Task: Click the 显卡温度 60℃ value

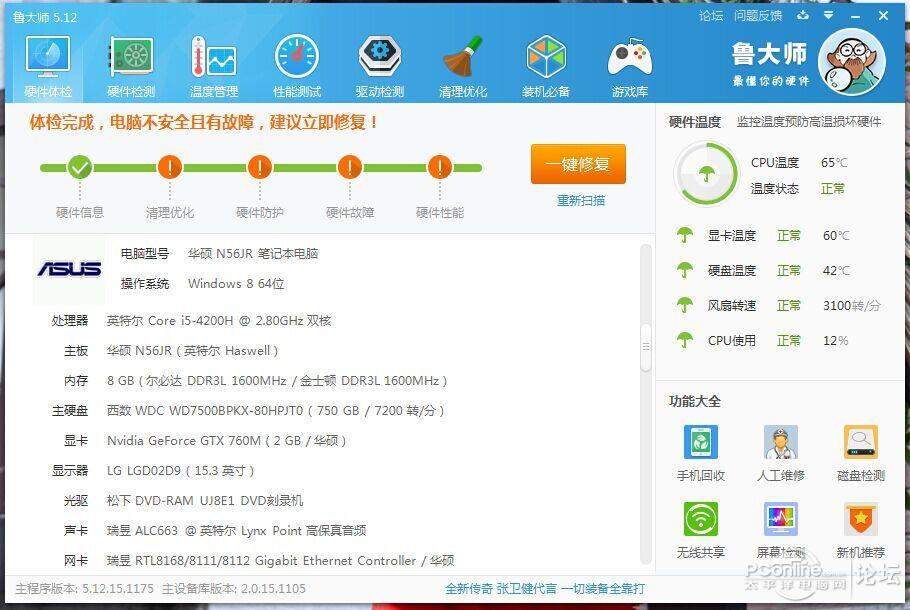Action: coord(836,236)
